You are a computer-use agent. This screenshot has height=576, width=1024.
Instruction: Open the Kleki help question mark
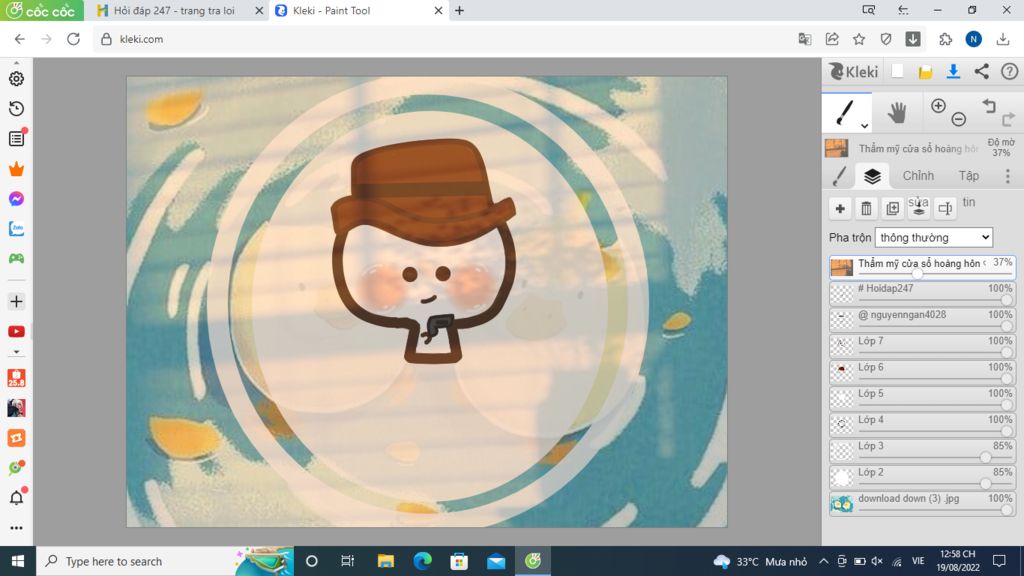click(x=1009, y=71)
